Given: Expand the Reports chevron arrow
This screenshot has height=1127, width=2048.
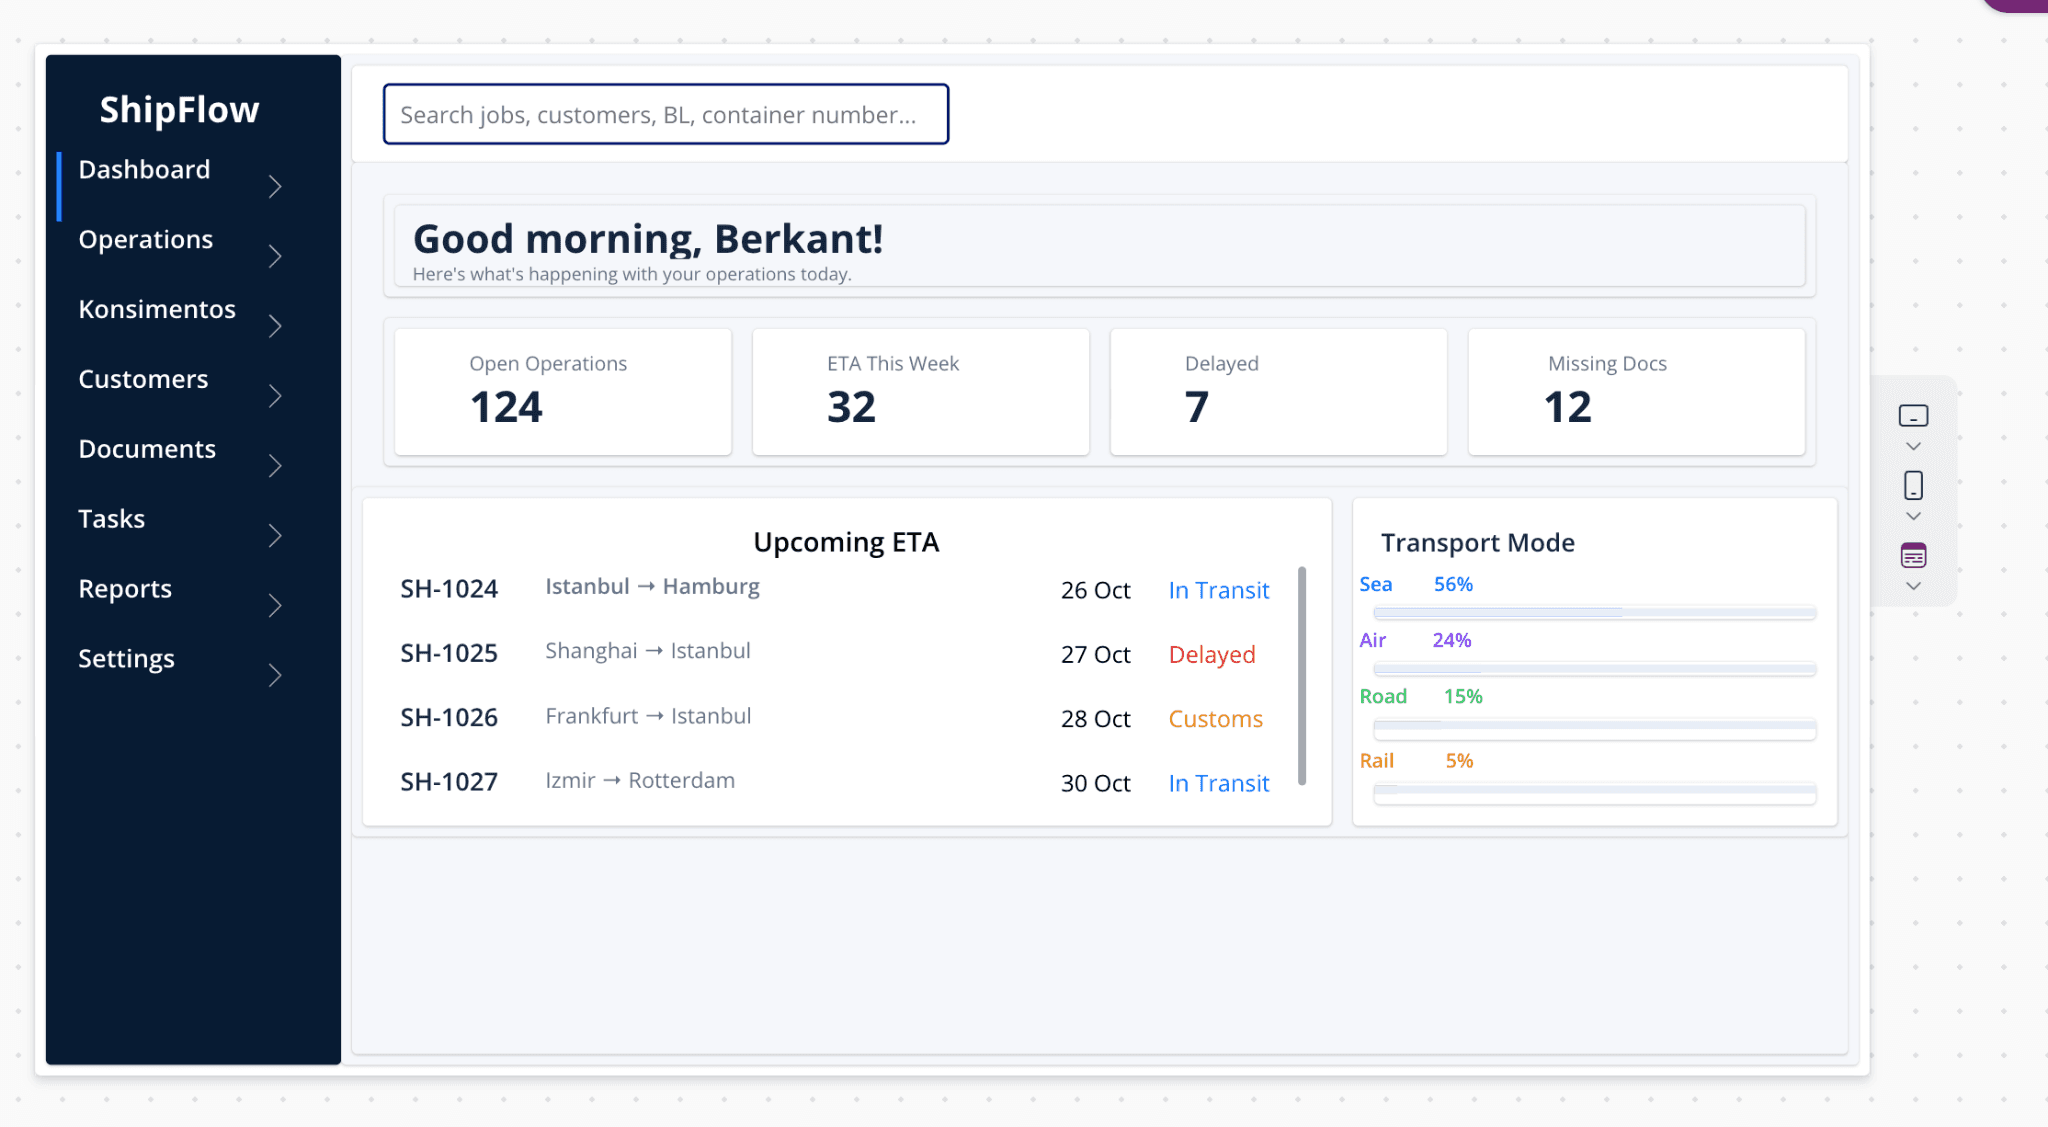Looking at the screenshot, I should [275, 606].
